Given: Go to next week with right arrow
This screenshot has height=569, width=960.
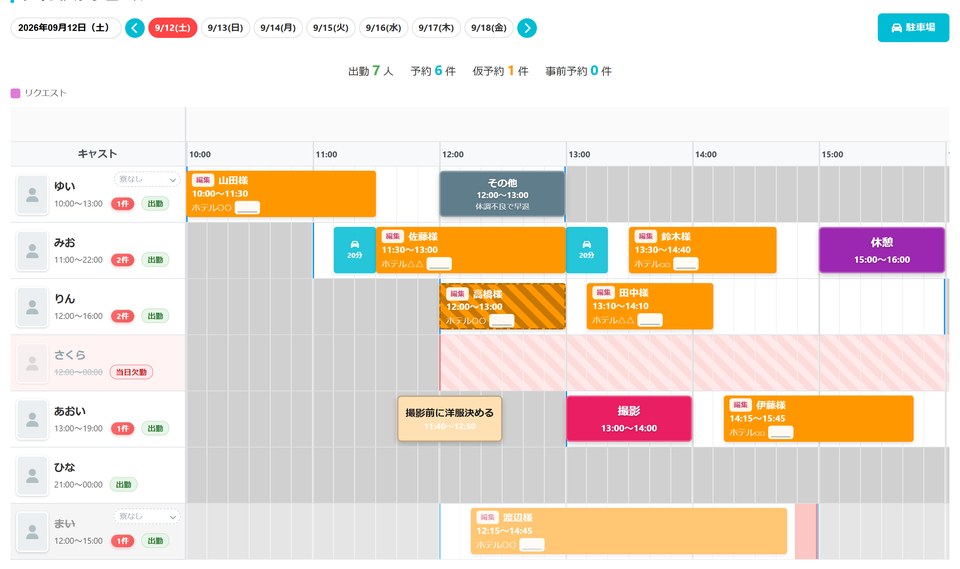Looking at the screenshot, I should (x=527, y=28).
